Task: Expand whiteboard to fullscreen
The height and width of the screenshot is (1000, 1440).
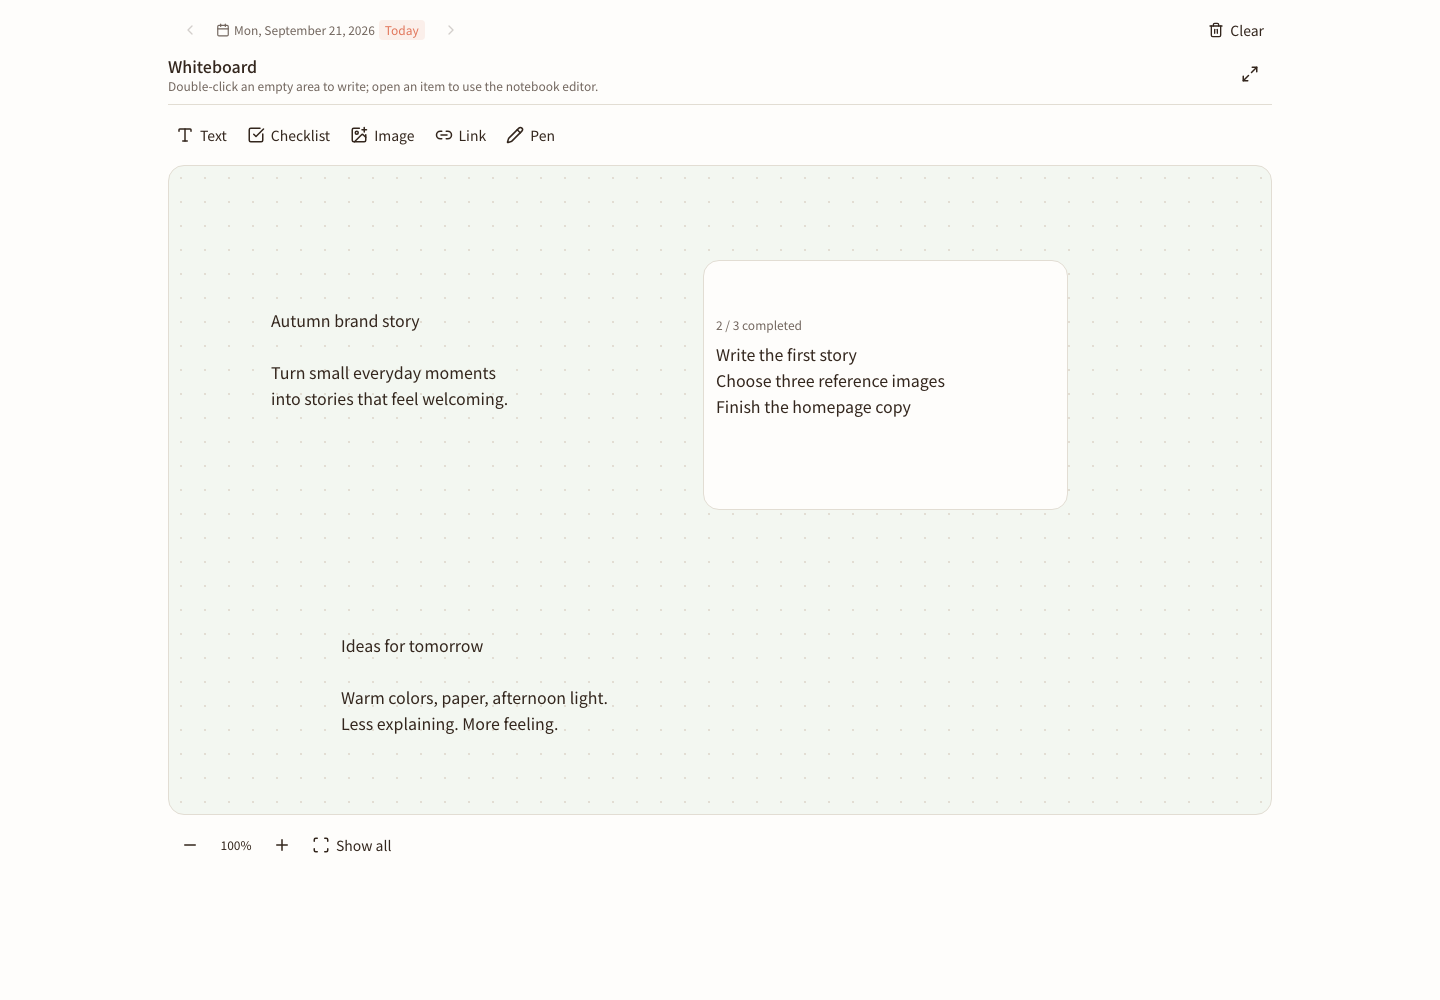Action: (1250, 74)
